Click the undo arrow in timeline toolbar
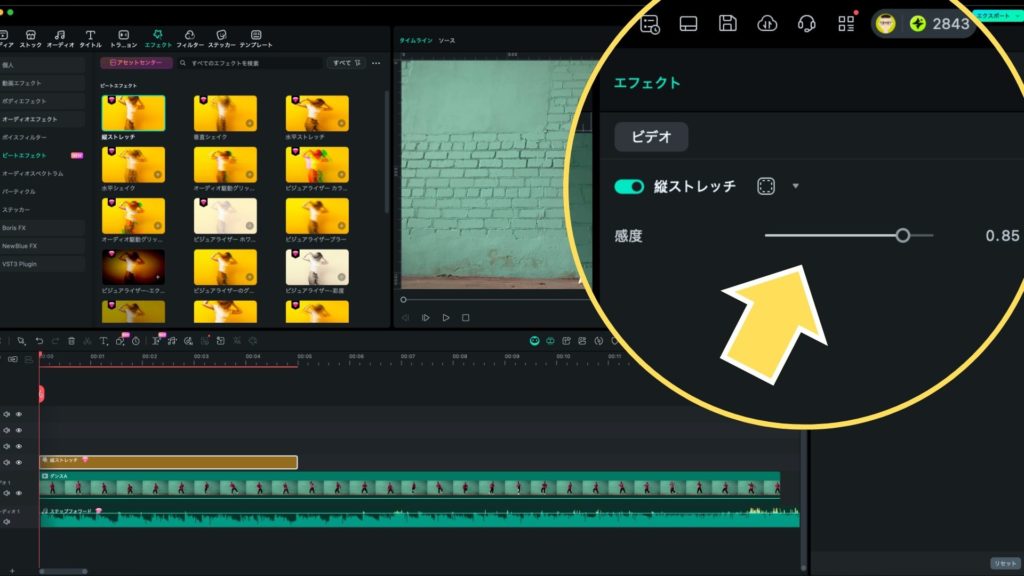Image resolution: width=1024 pixels, height=576 pixels. (x=39, y=341)
